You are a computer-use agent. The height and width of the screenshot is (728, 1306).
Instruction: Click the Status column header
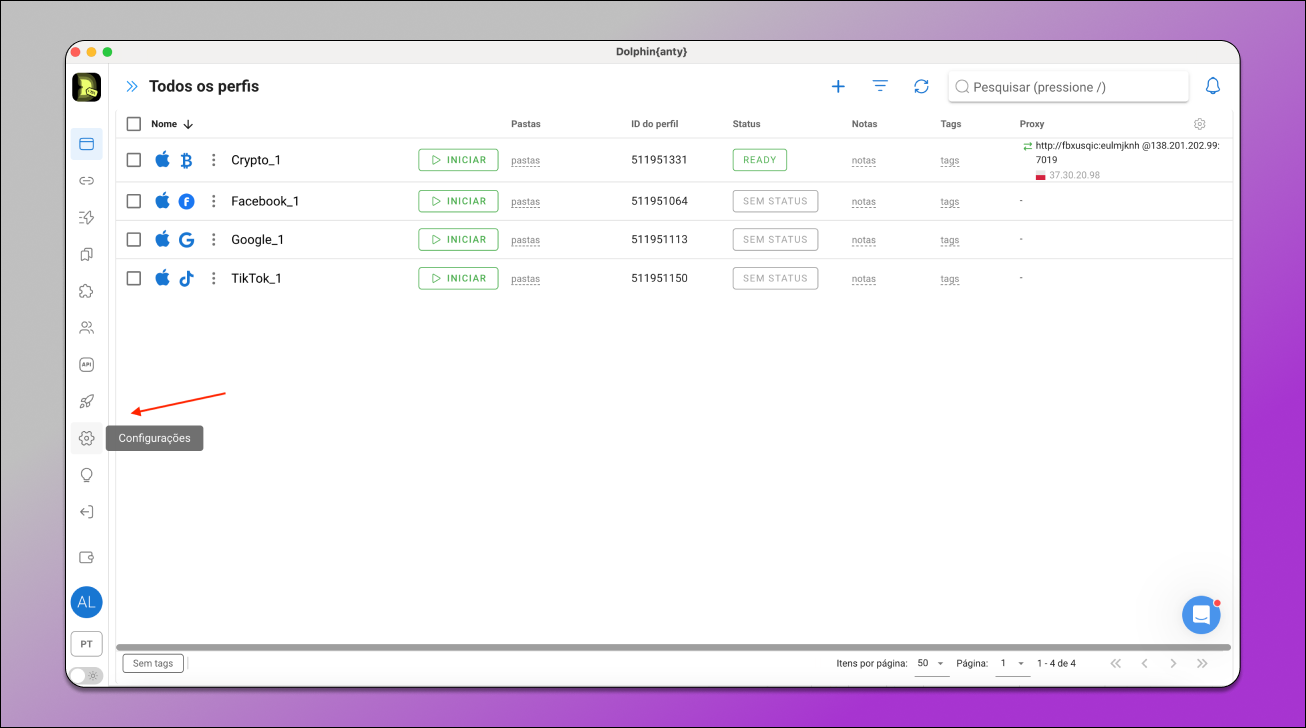[x=746, y=124]
